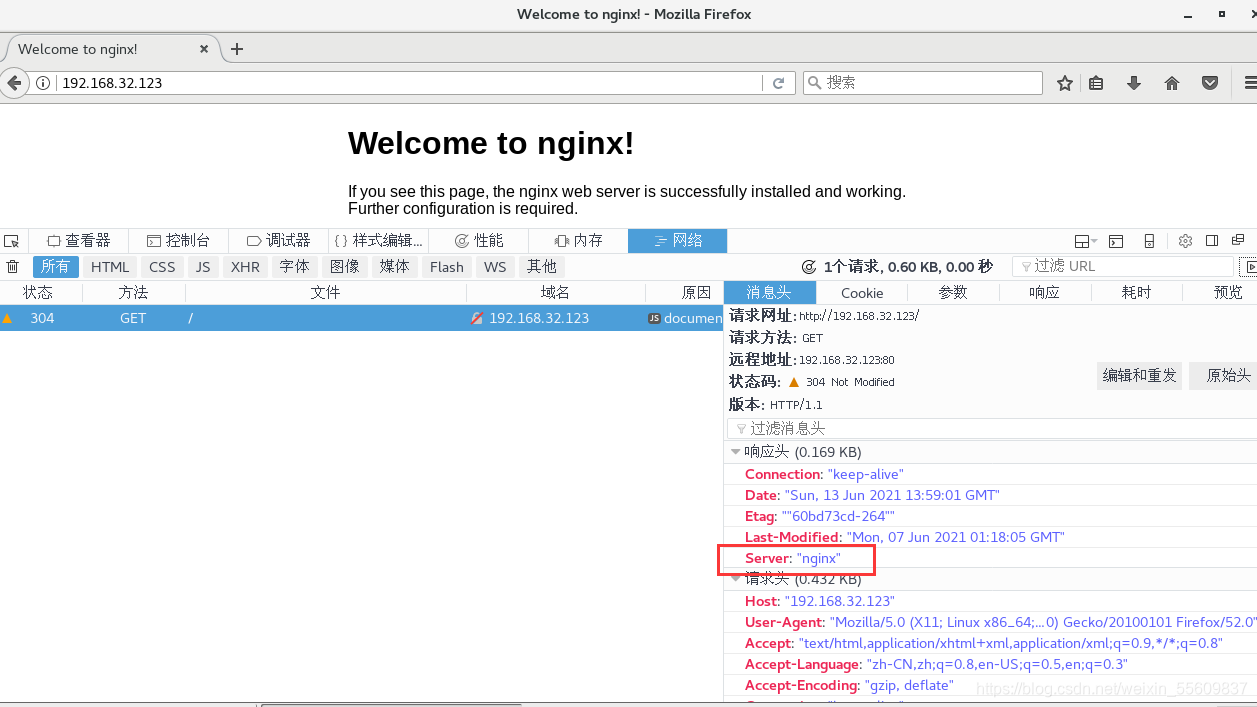
Task: Switch to 调试器 debugger tab
Action: pos(278,241)
